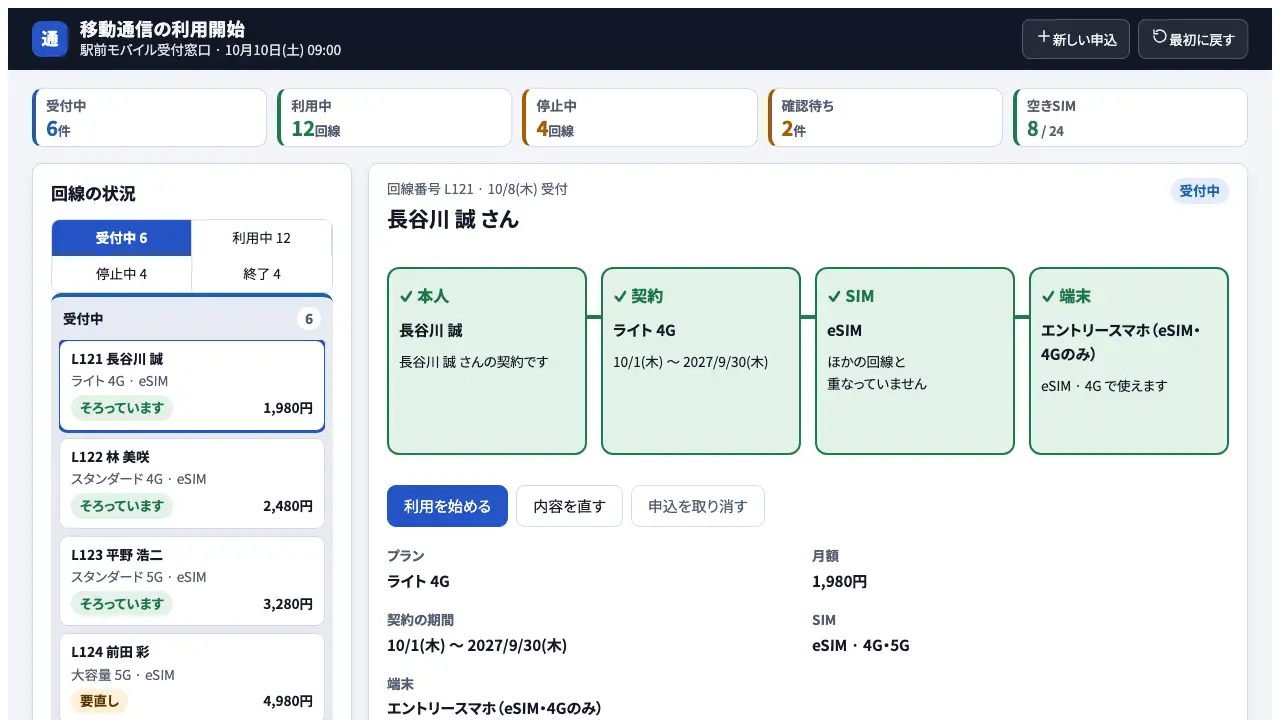This screenshot has width=1280, height=720.
Task: Select line L121 長谷川 誠 card
Action: [x=192, y=386]
